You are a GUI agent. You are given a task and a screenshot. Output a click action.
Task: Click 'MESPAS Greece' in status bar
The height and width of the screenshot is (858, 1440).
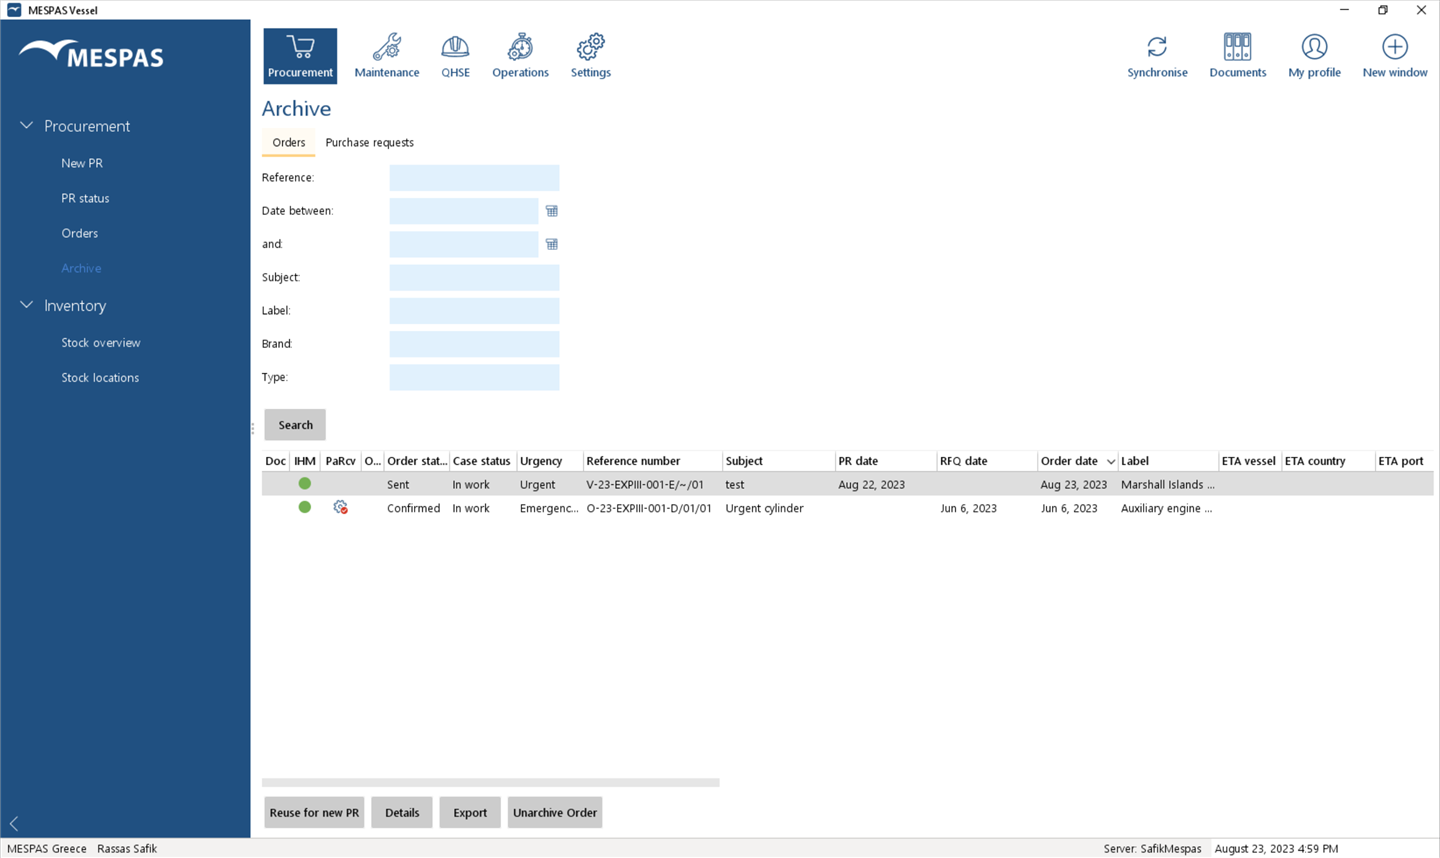tap(47, 848)
